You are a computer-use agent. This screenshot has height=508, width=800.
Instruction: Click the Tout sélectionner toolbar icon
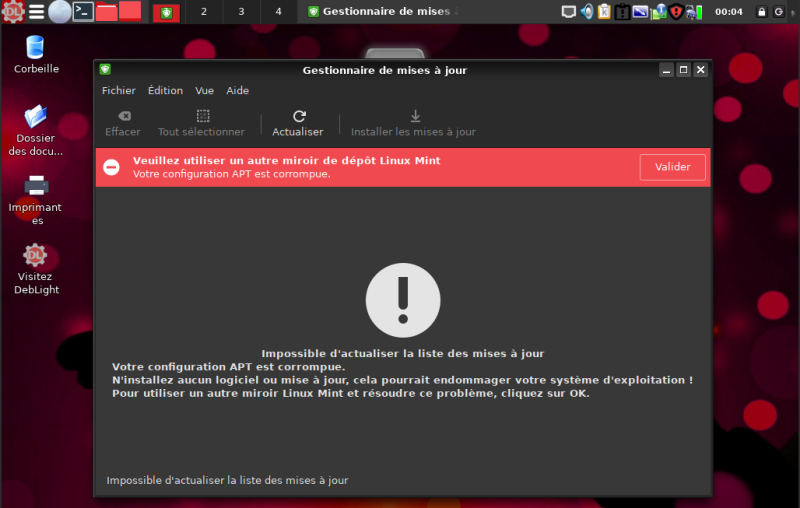pyautogui.click(x=202, y=116)
